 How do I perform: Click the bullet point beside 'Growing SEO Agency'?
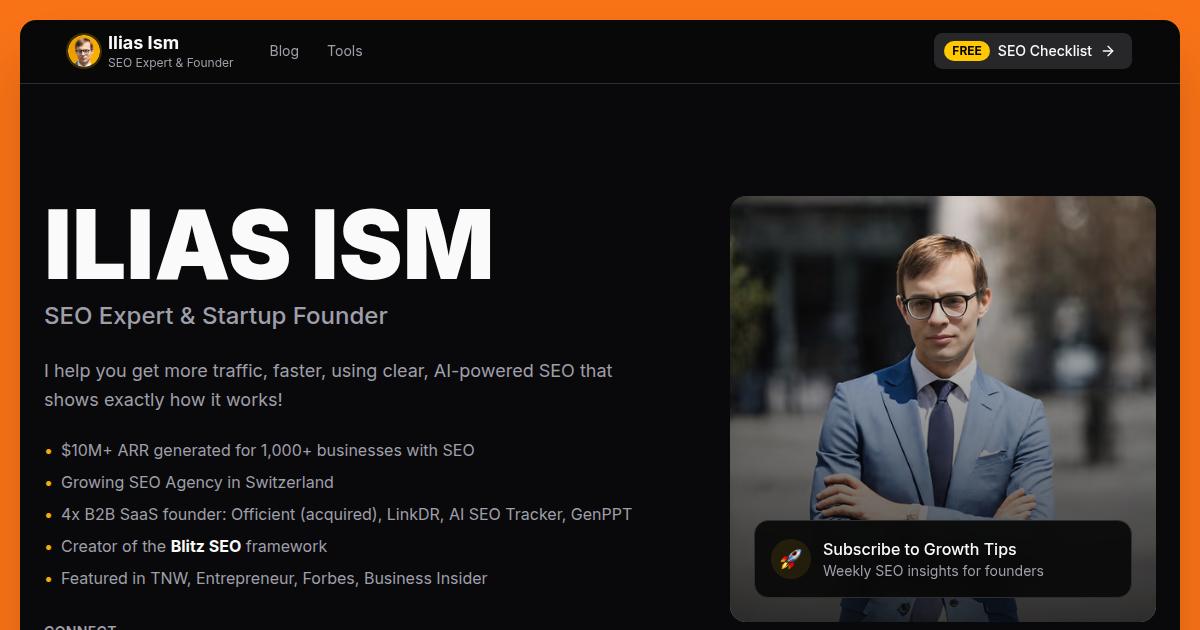[48, 482]
